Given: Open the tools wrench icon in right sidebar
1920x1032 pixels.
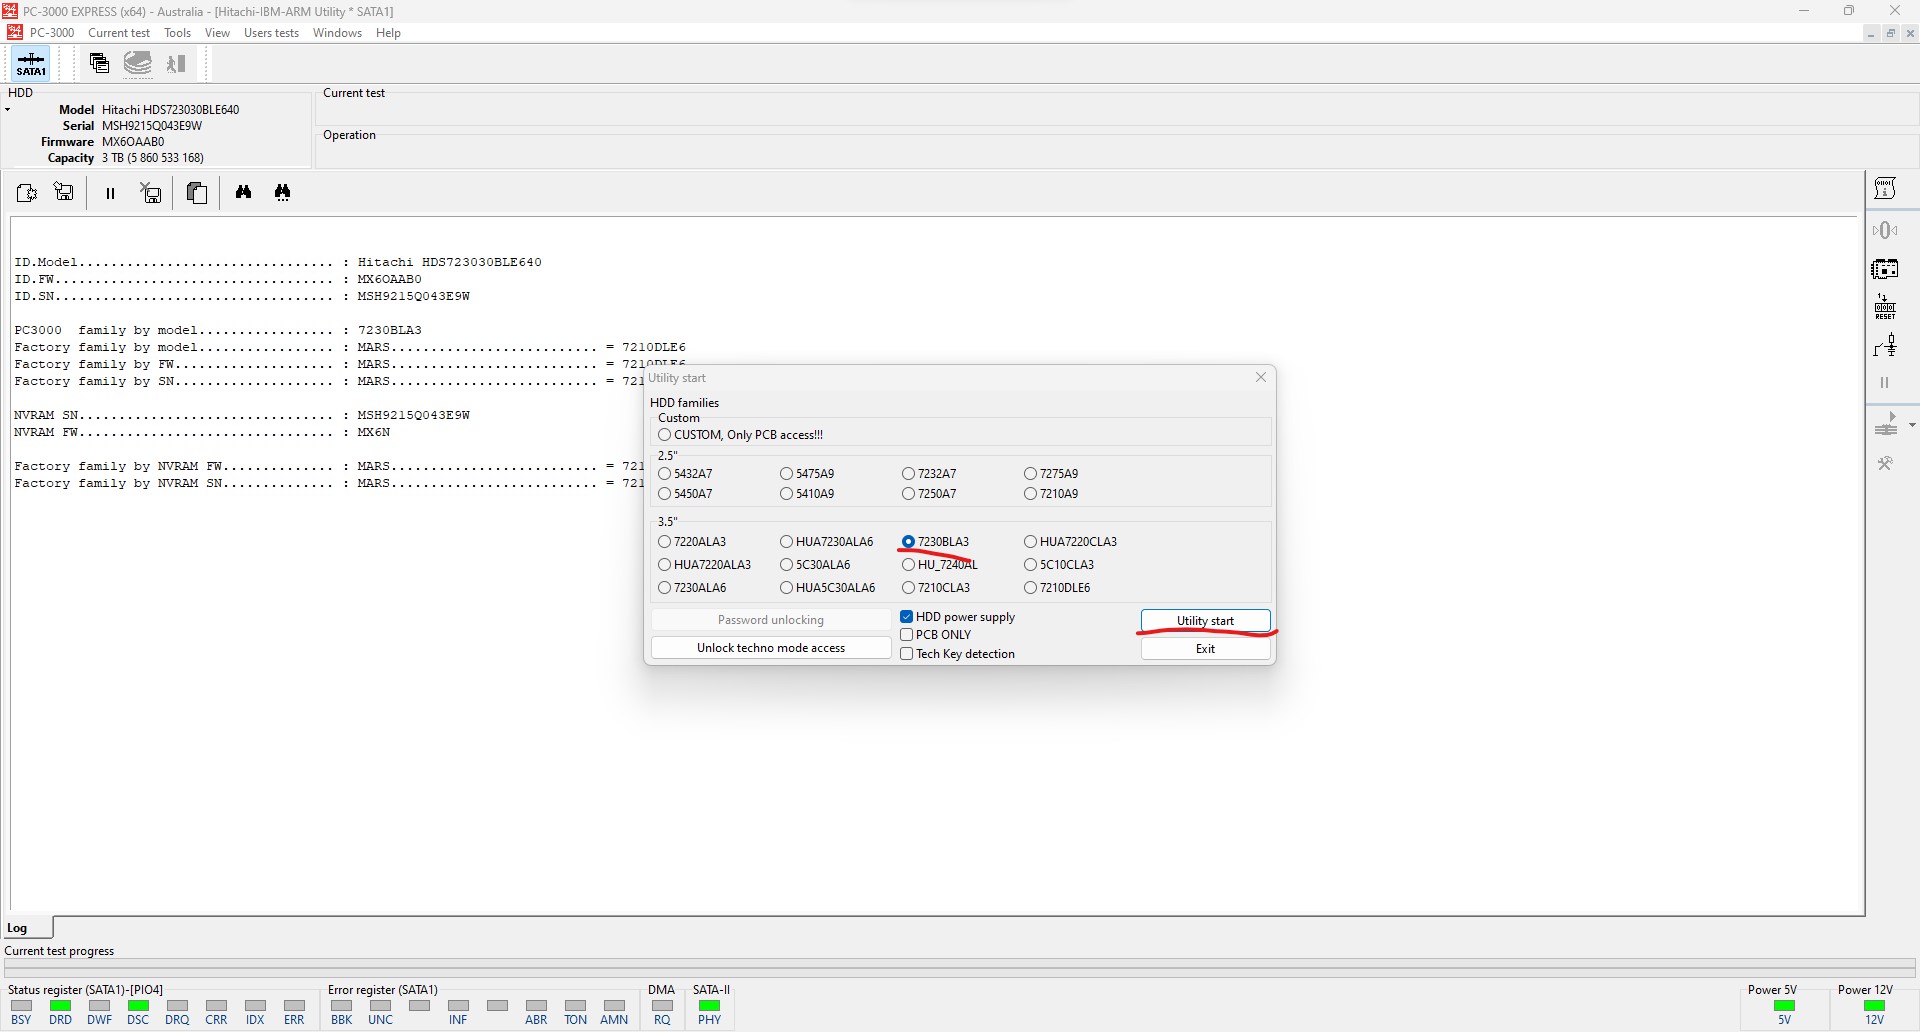Looking at the screenshot, I should [1885, 462].
